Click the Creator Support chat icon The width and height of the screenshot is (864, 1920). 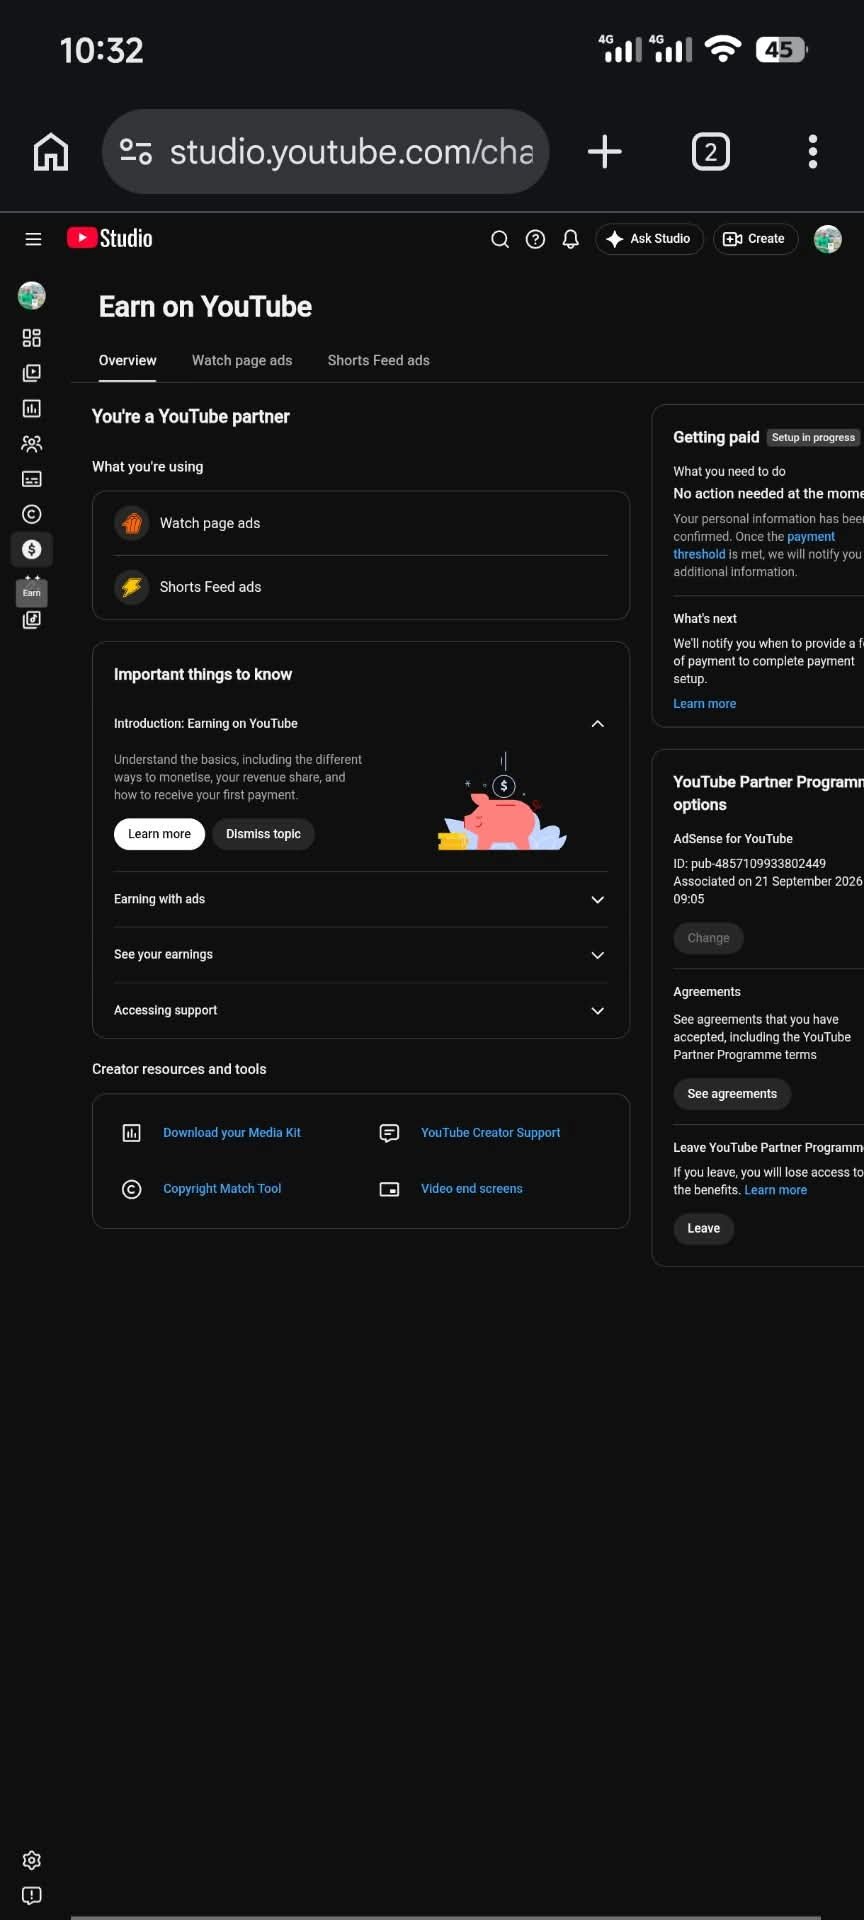click(x=389, y=1133)
